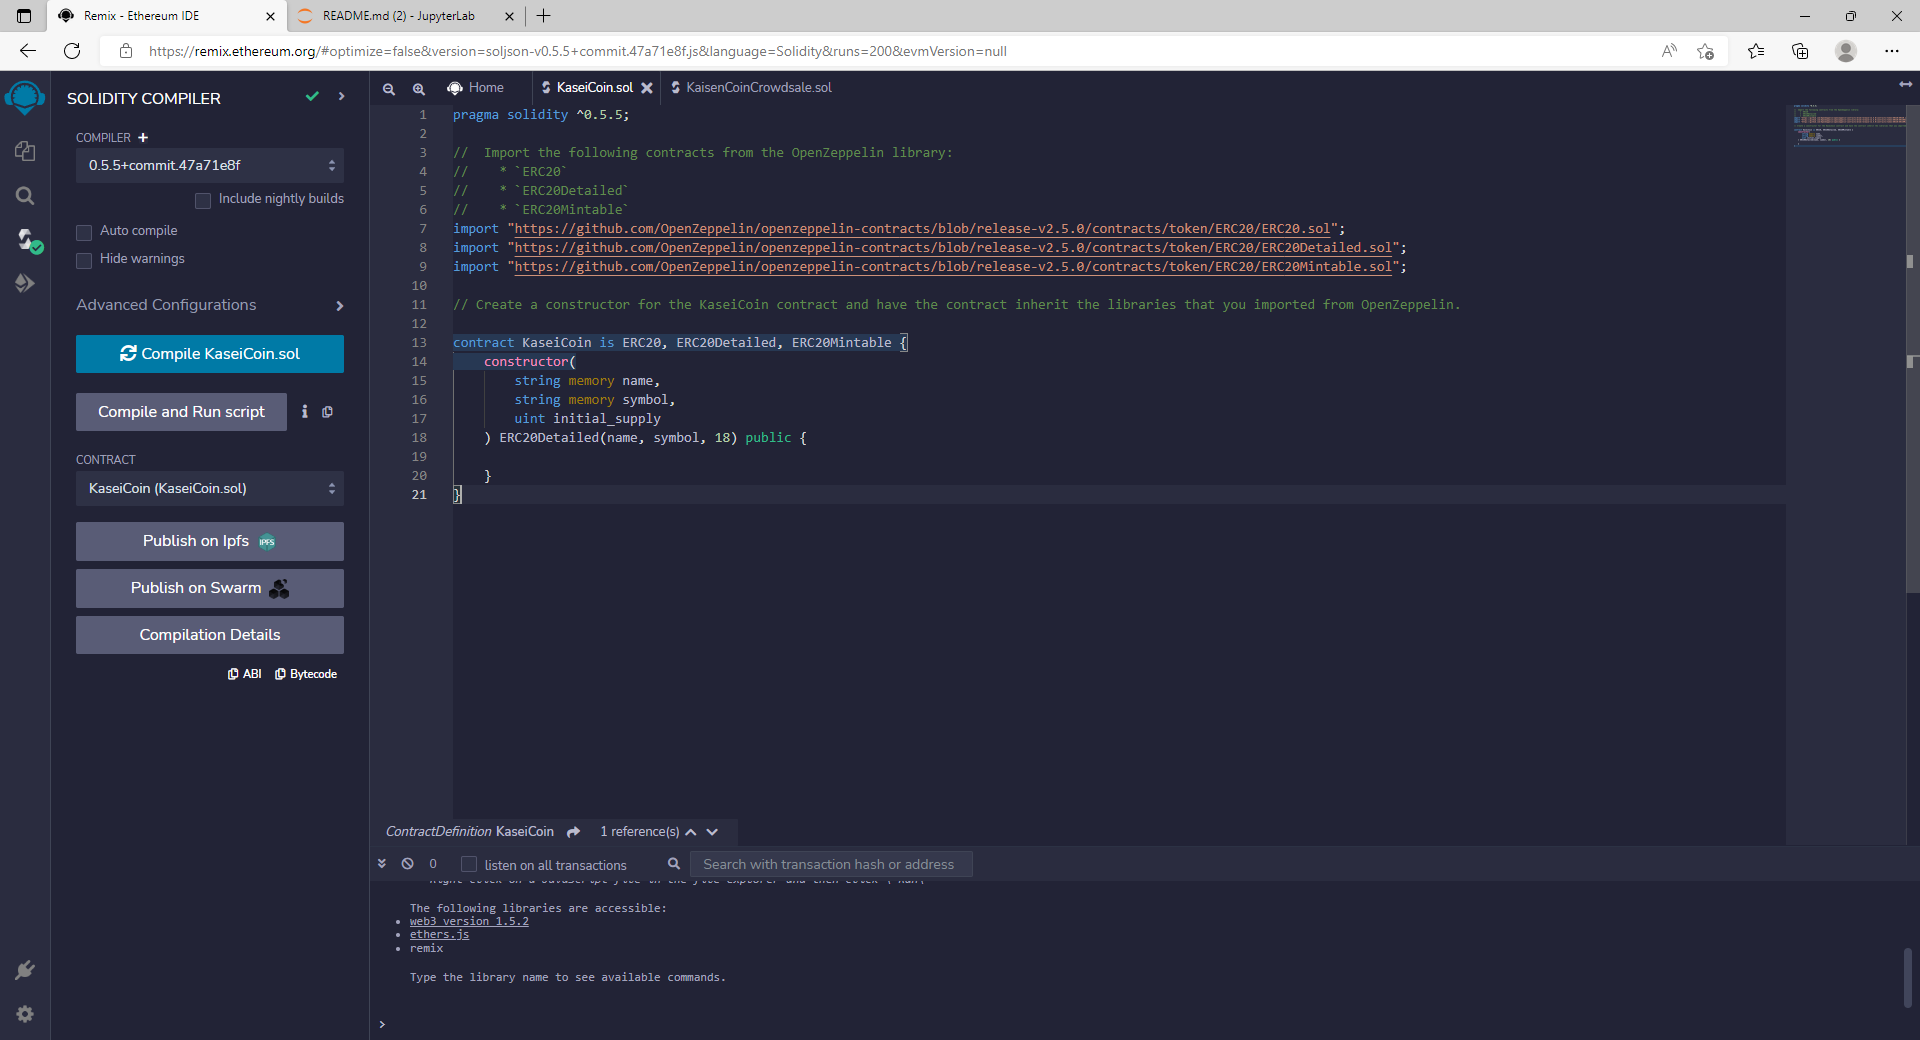Add a custom compiler with plus icon

tap(143, 138)
